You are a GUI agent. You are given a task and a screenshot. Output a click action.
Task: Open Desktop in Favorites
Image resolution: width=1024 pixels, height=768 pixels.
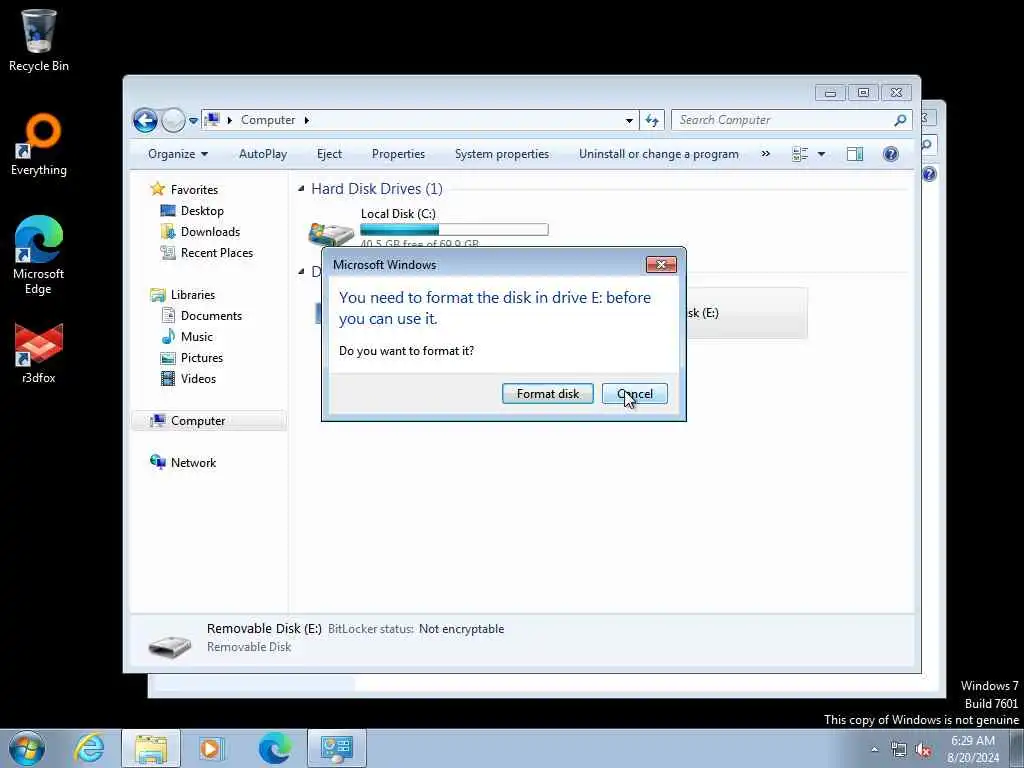202,211
